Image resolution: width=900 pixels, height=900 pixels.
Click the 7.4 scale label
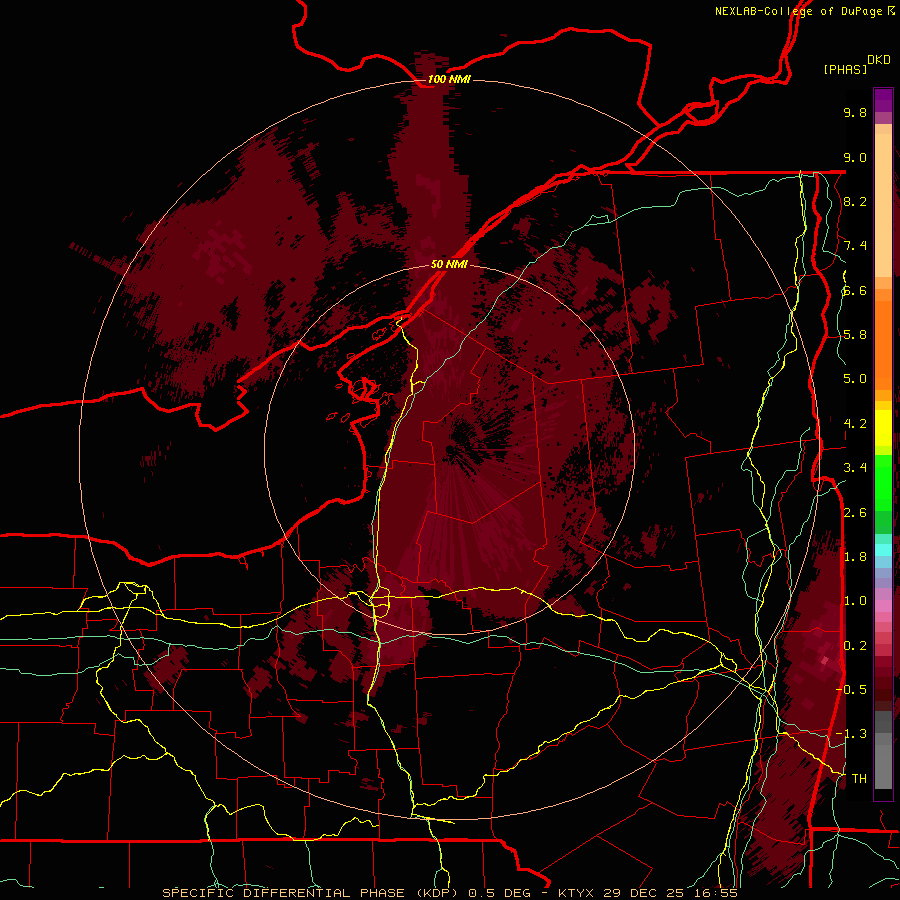click(855, 246)
